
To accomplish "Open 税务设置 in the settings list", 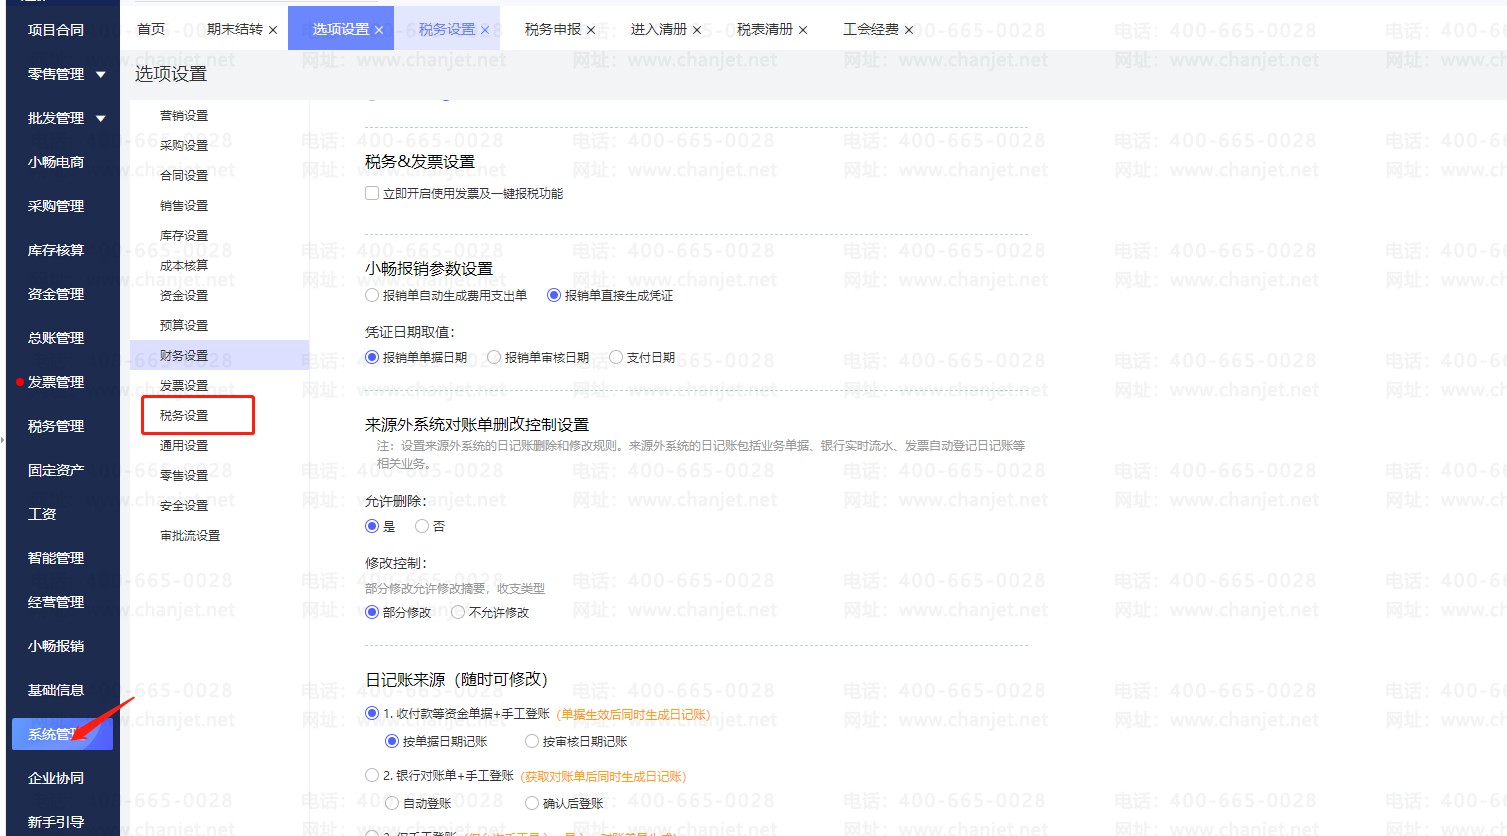I will pyautogui.click(x=184, y=415).
